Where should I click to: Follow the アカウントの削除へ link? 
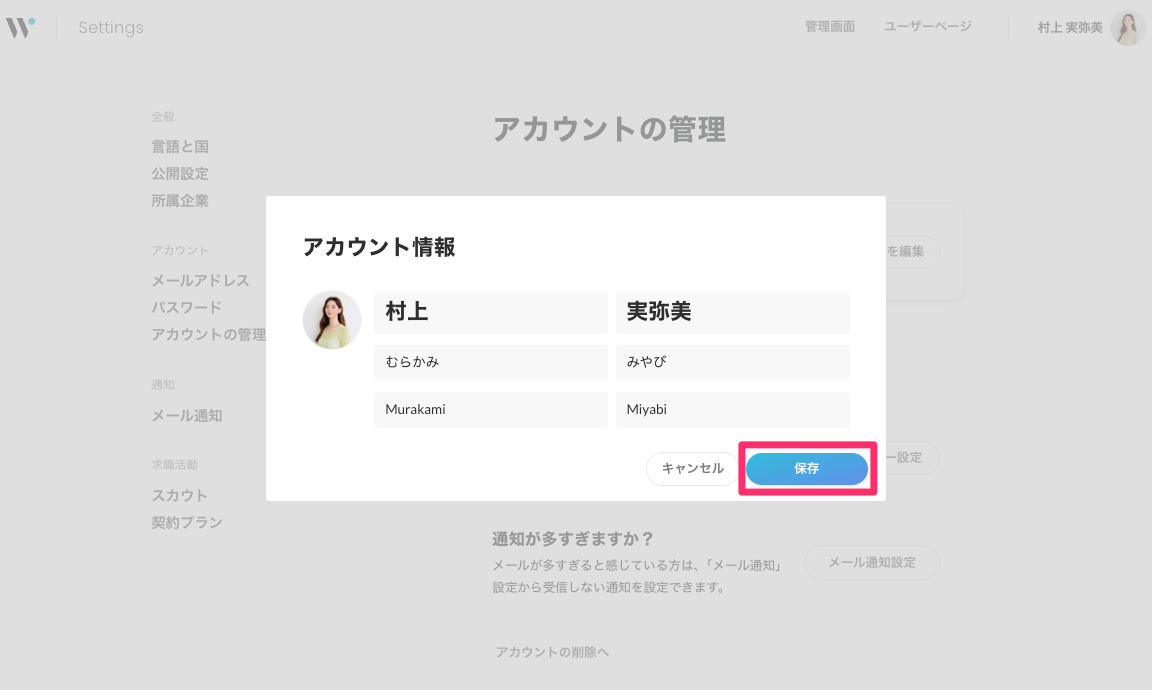click(x=552, y=652)
